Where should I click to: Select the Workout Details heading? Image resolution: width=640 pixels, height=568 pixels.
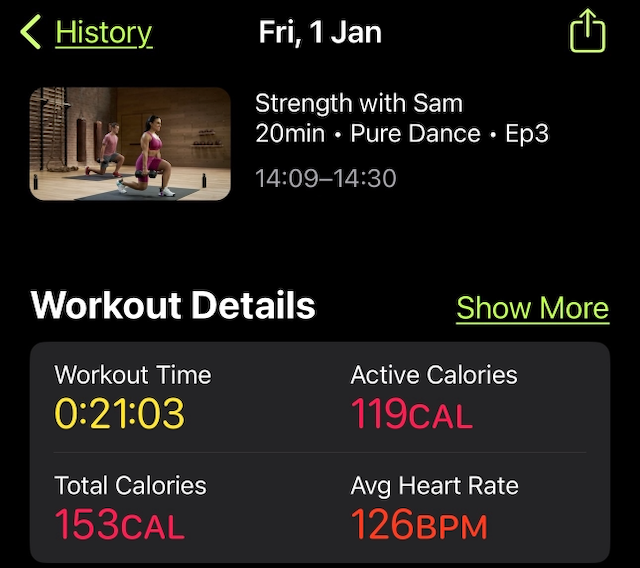(173, 305)
